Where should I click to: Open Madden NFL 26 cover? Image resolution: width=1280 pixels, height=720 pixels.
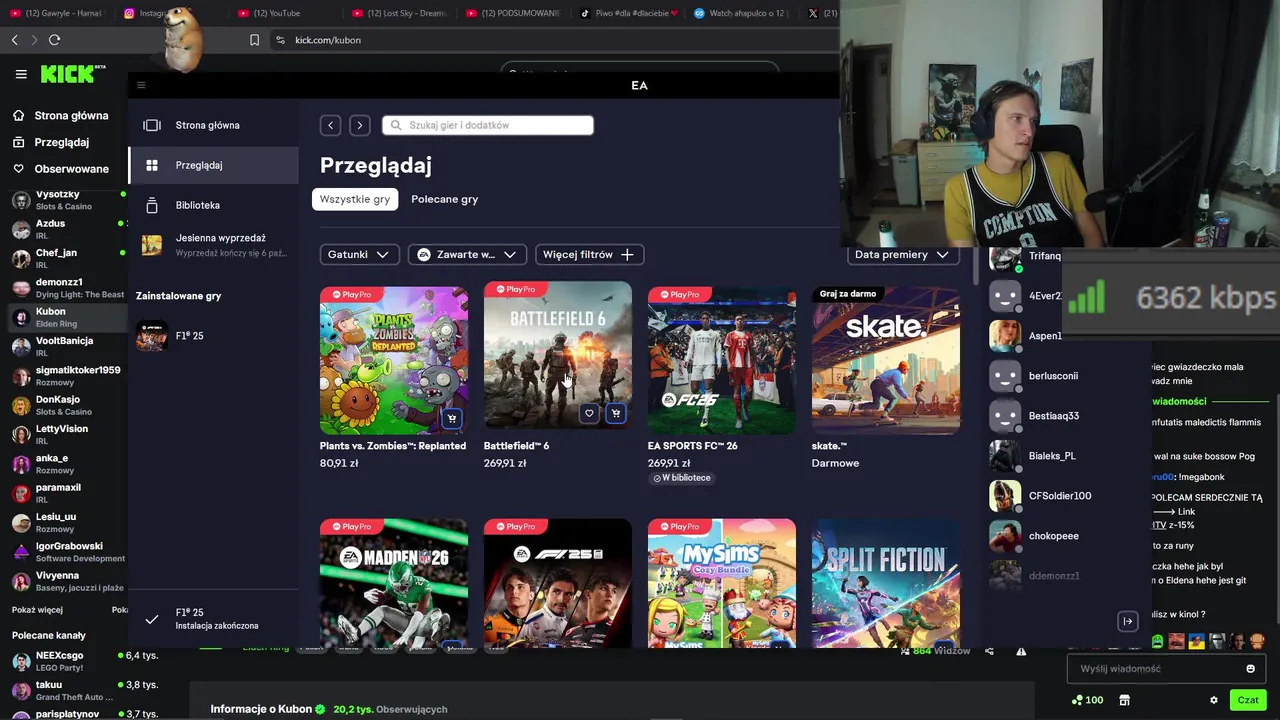coord(393,583)
